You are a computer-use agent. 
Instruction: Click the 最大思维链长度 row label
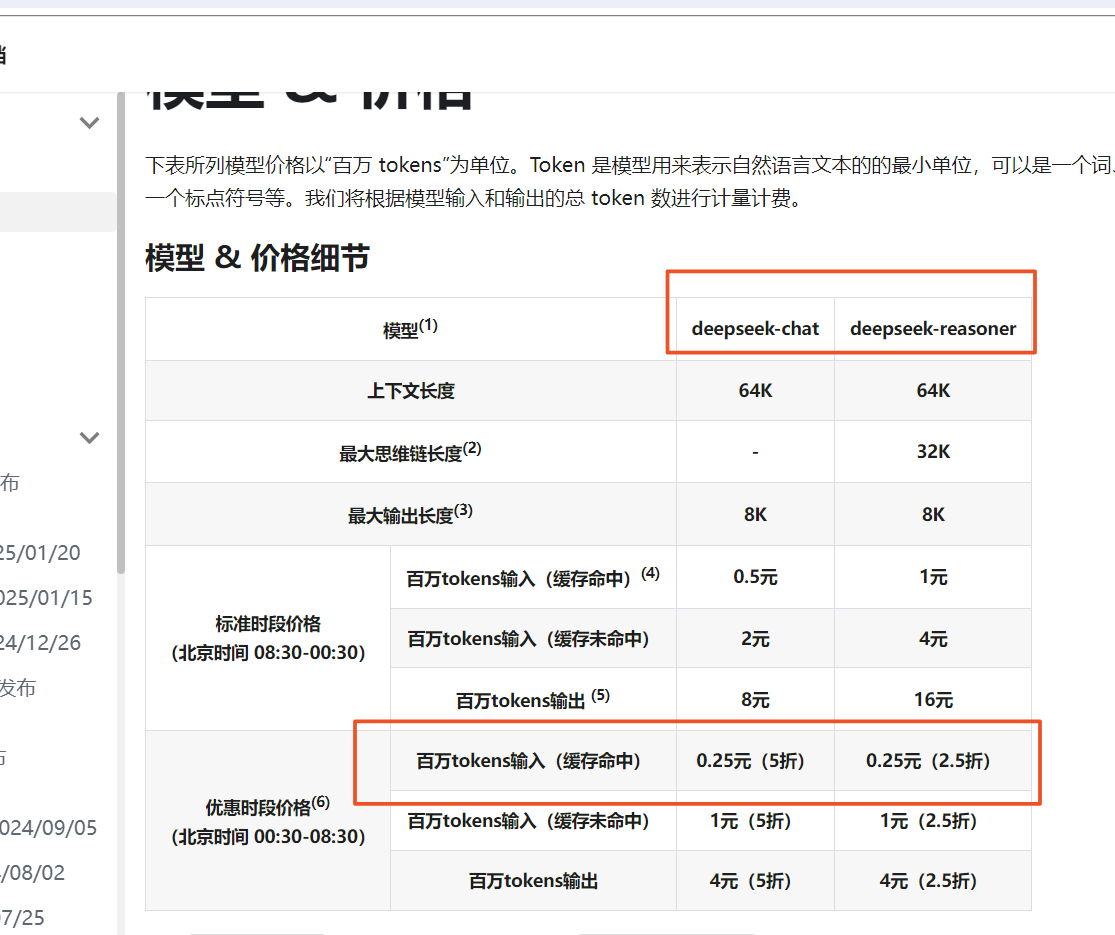(410, 452)
